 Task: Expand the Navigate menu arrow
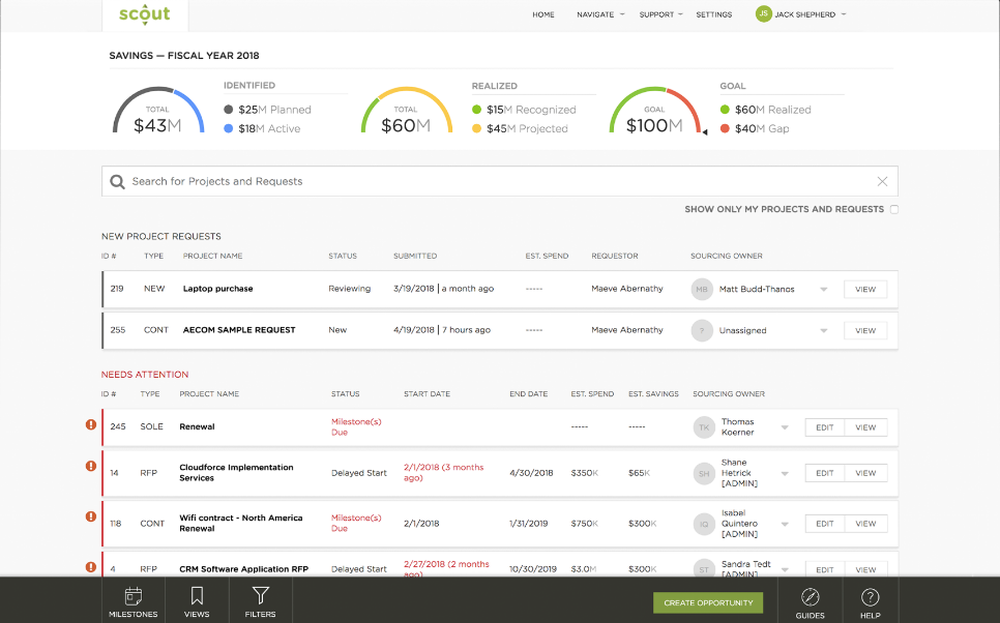[x=622, y=14]
